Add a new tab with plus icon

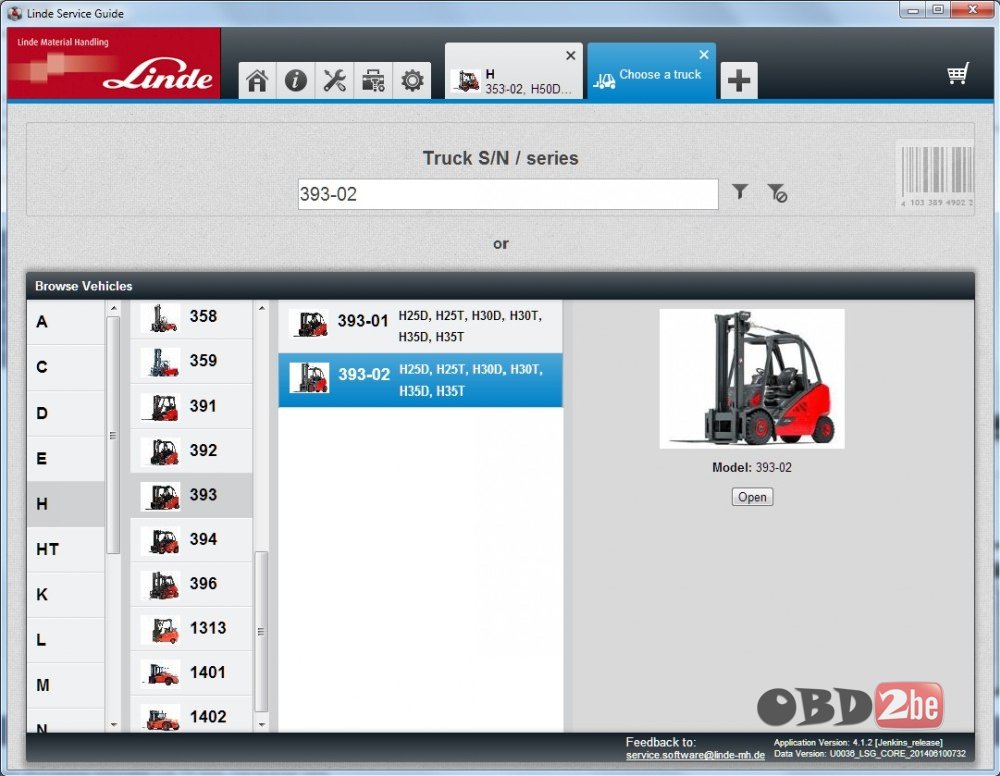point(739,81)
